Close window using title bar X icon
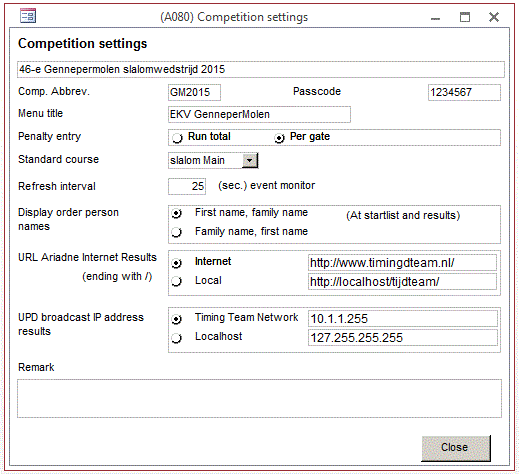 click(x=494, y=17)
